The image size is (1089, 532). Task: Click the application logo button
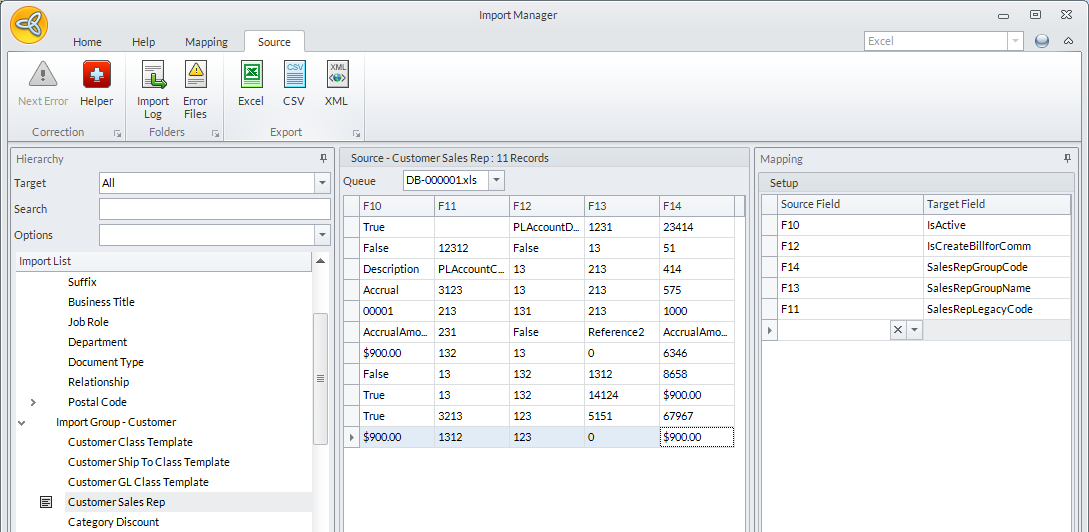point(29,24)
